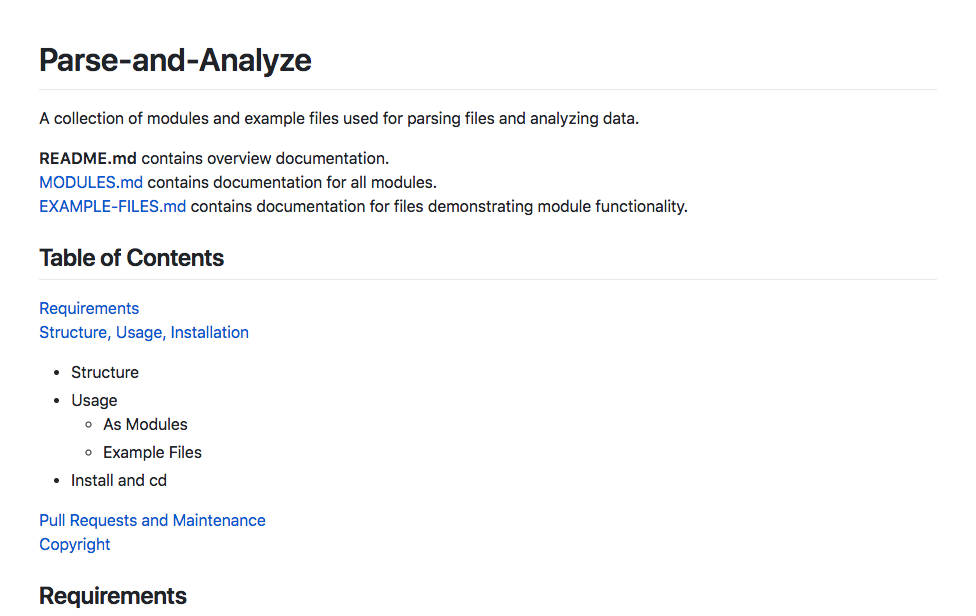
Task: Click the Table of Contents heading
Action: [x=131, y=258]
